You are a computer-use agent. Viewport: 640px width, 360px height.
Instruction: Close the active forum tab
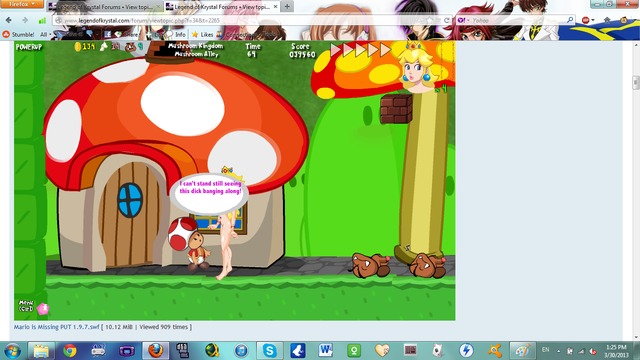(275, 7)
